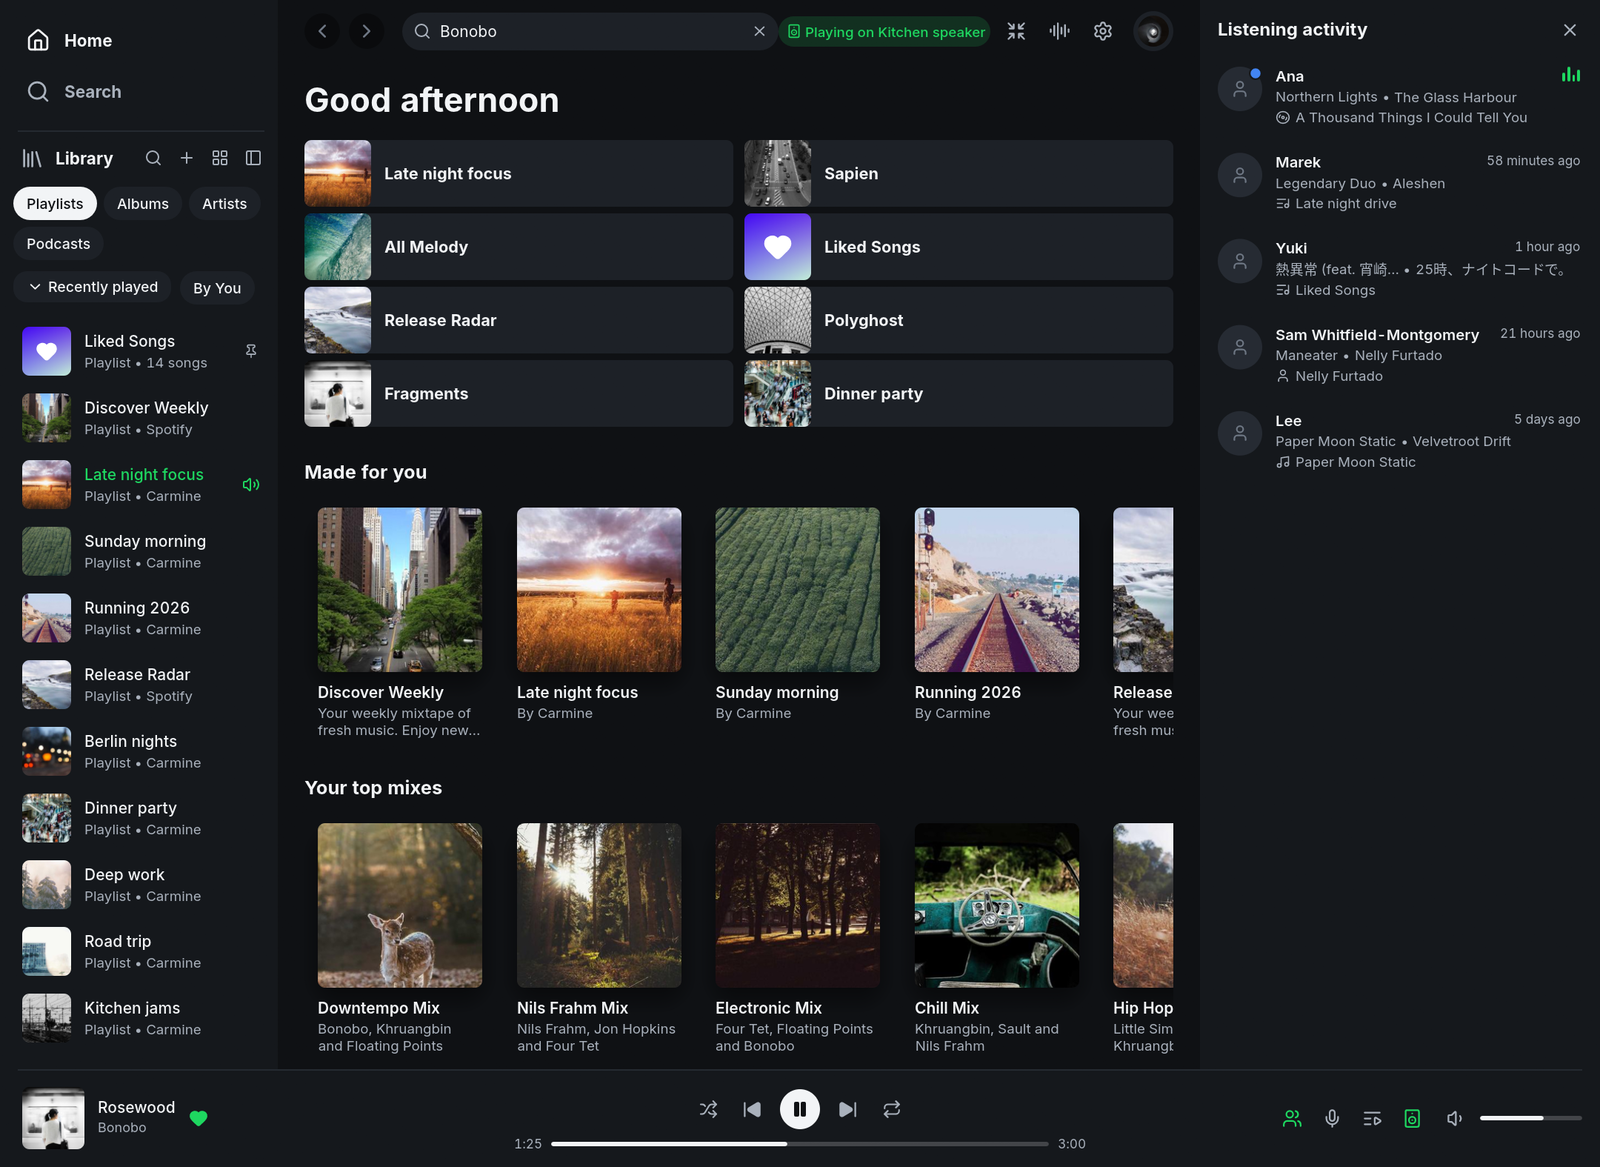Switch library to grid view
Screen dimensions: 1600x1167
coord(220,158)
